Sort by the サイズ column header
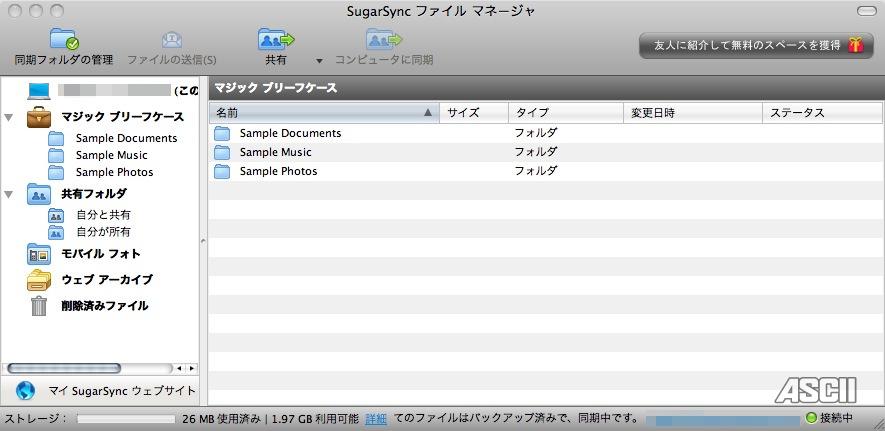The width and height of the screenshot is (885, 431). [x=474, y=113]
